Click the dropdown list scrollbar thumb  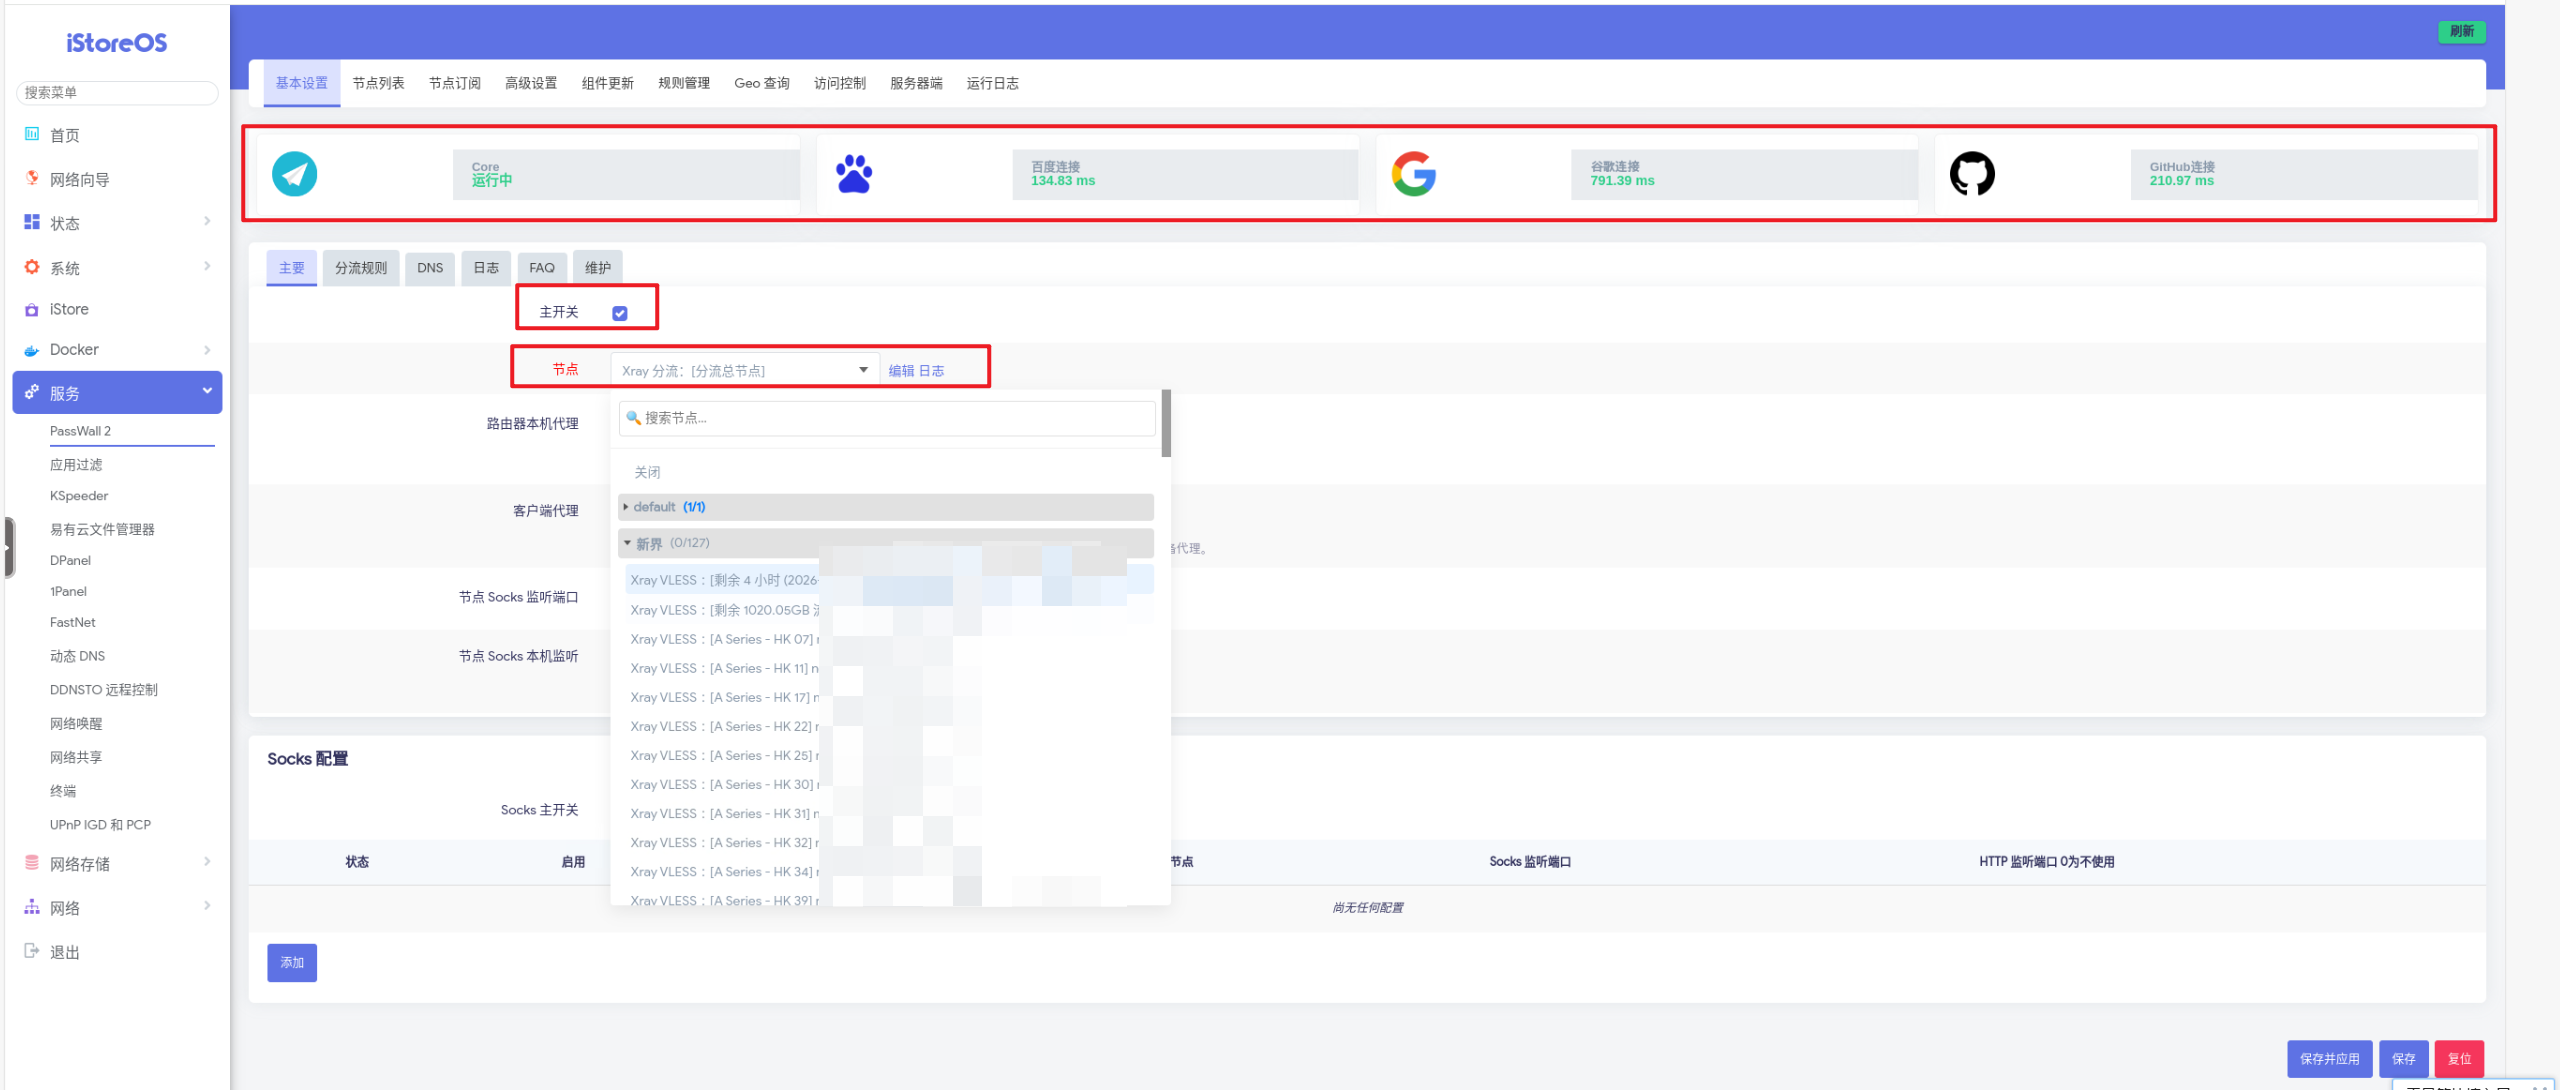coord(1166,424)
